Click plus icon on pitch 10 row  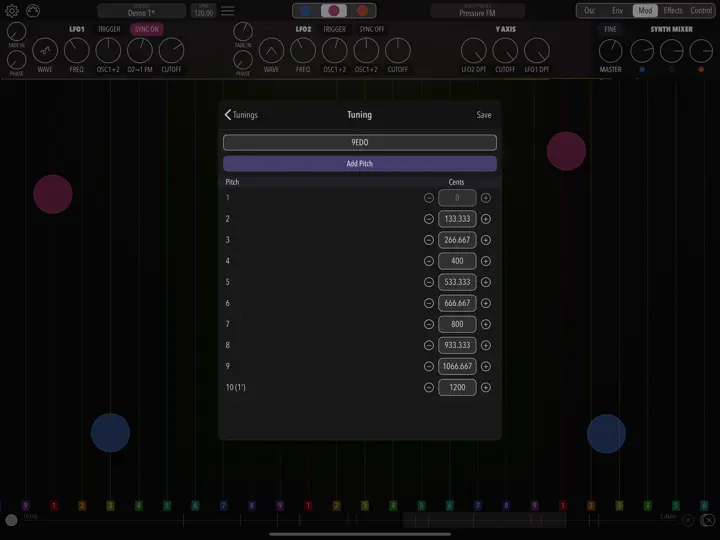pos(486,388)
